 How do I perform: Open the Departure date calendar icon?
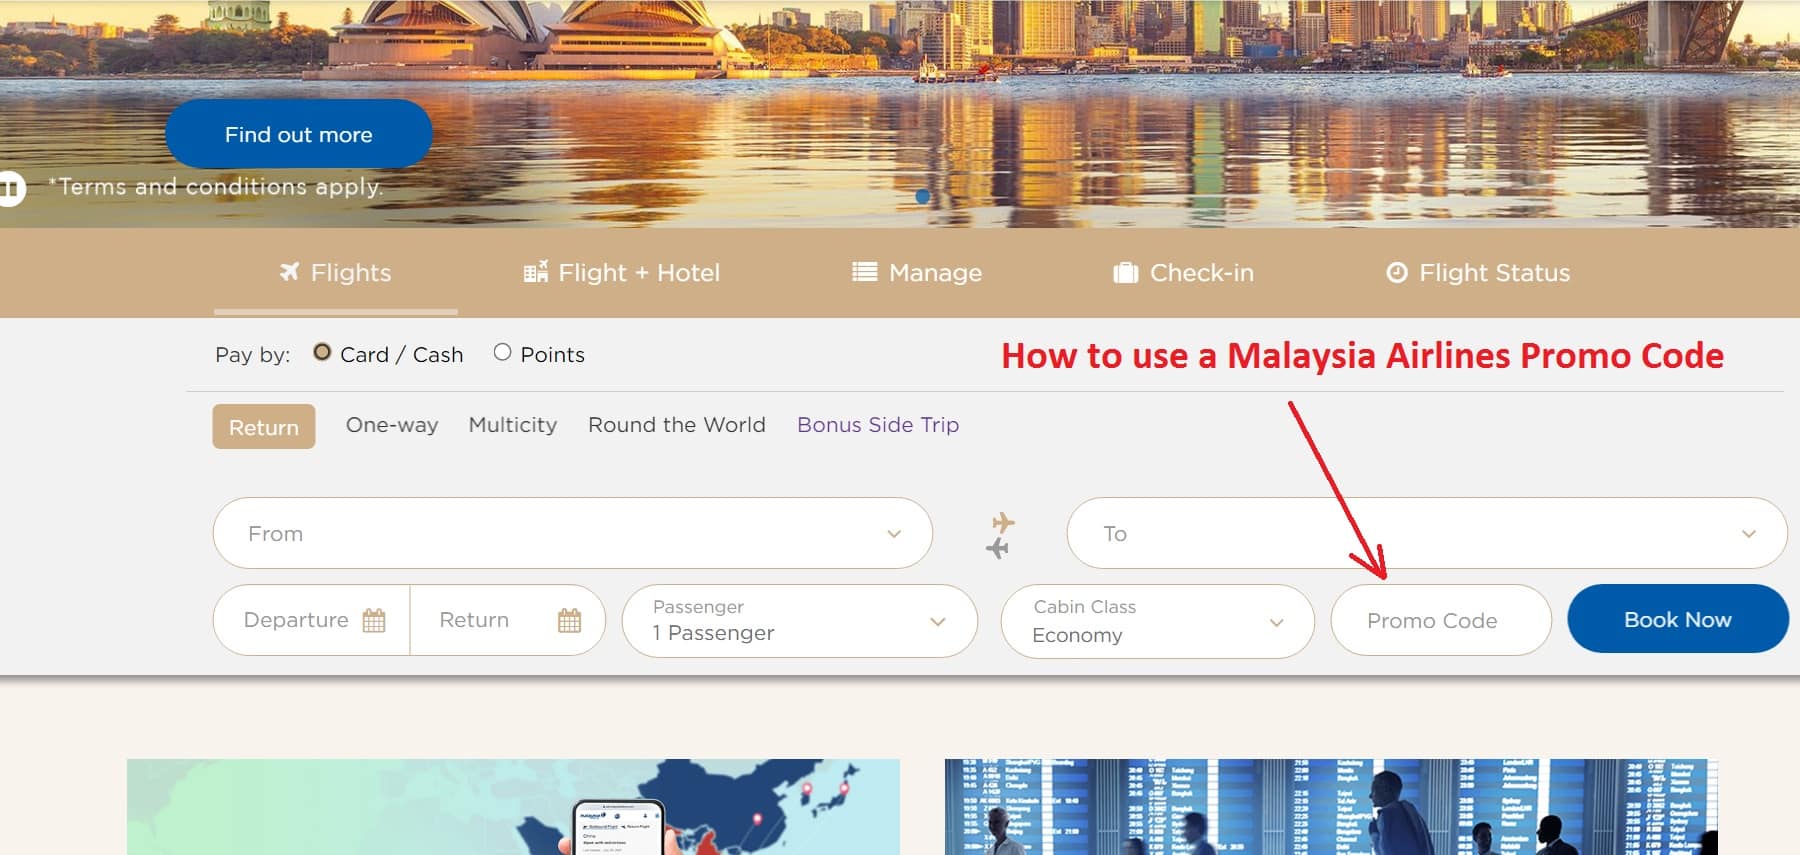374,620
